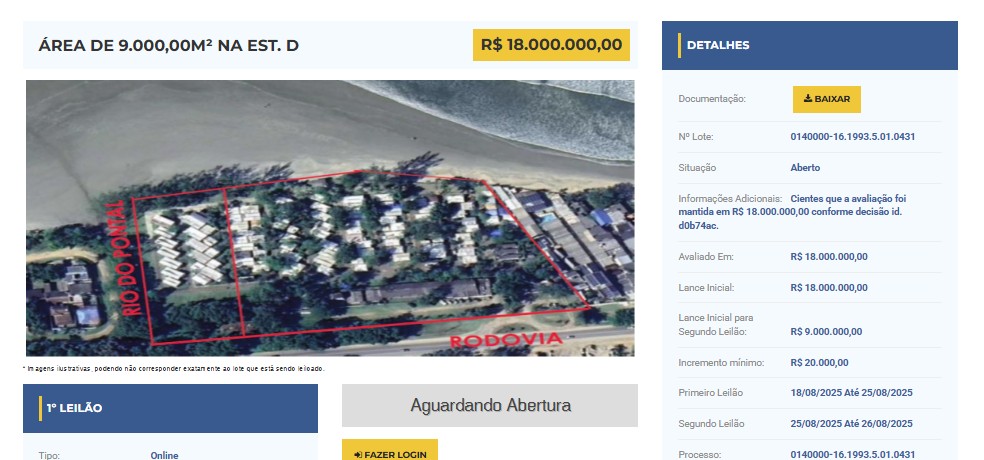This screenshot has height=460, width=984.
Task: Click the Avaliado Em value
Action: tap(829, 257)
